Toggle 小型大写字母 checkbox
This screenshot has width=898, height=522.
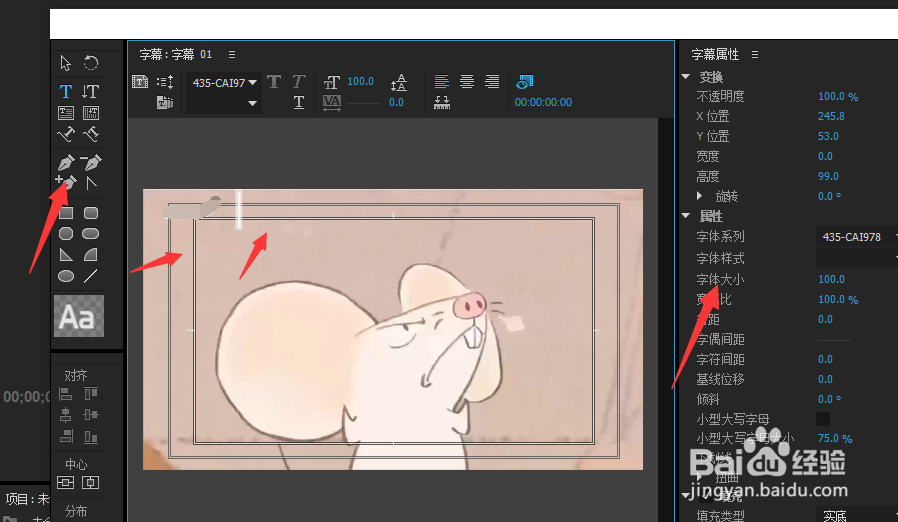[823, 419]
